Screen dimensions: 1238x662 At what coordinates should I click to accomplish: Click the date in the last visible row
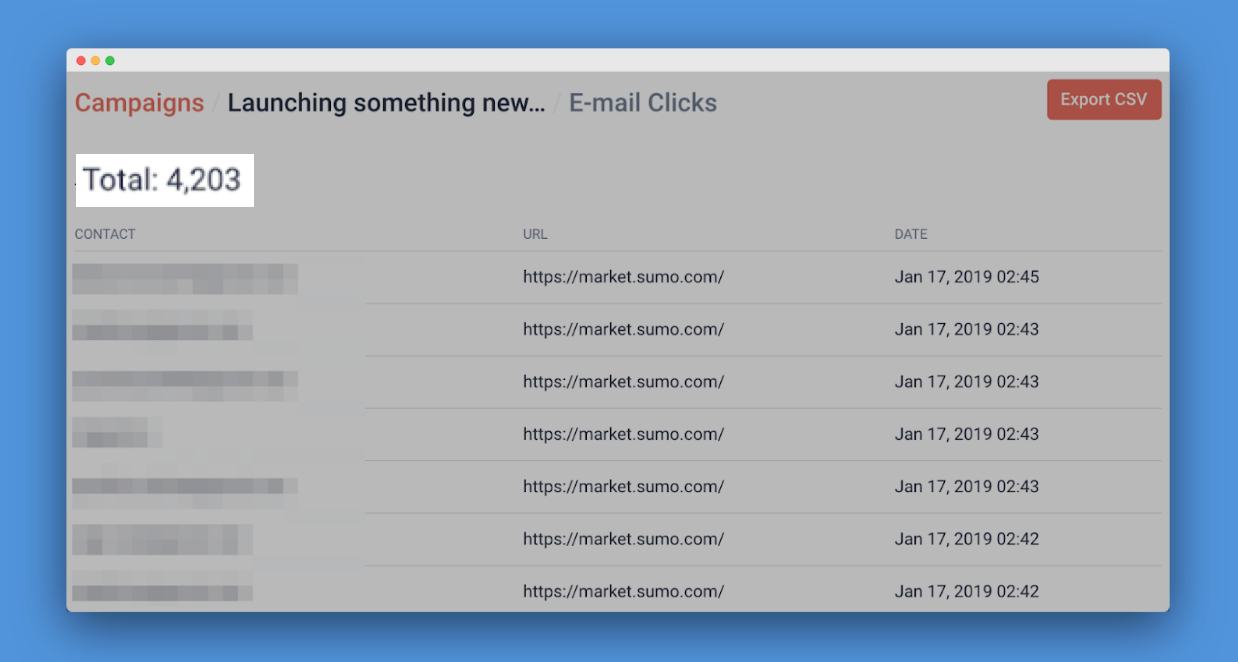[x=967, y=591]
